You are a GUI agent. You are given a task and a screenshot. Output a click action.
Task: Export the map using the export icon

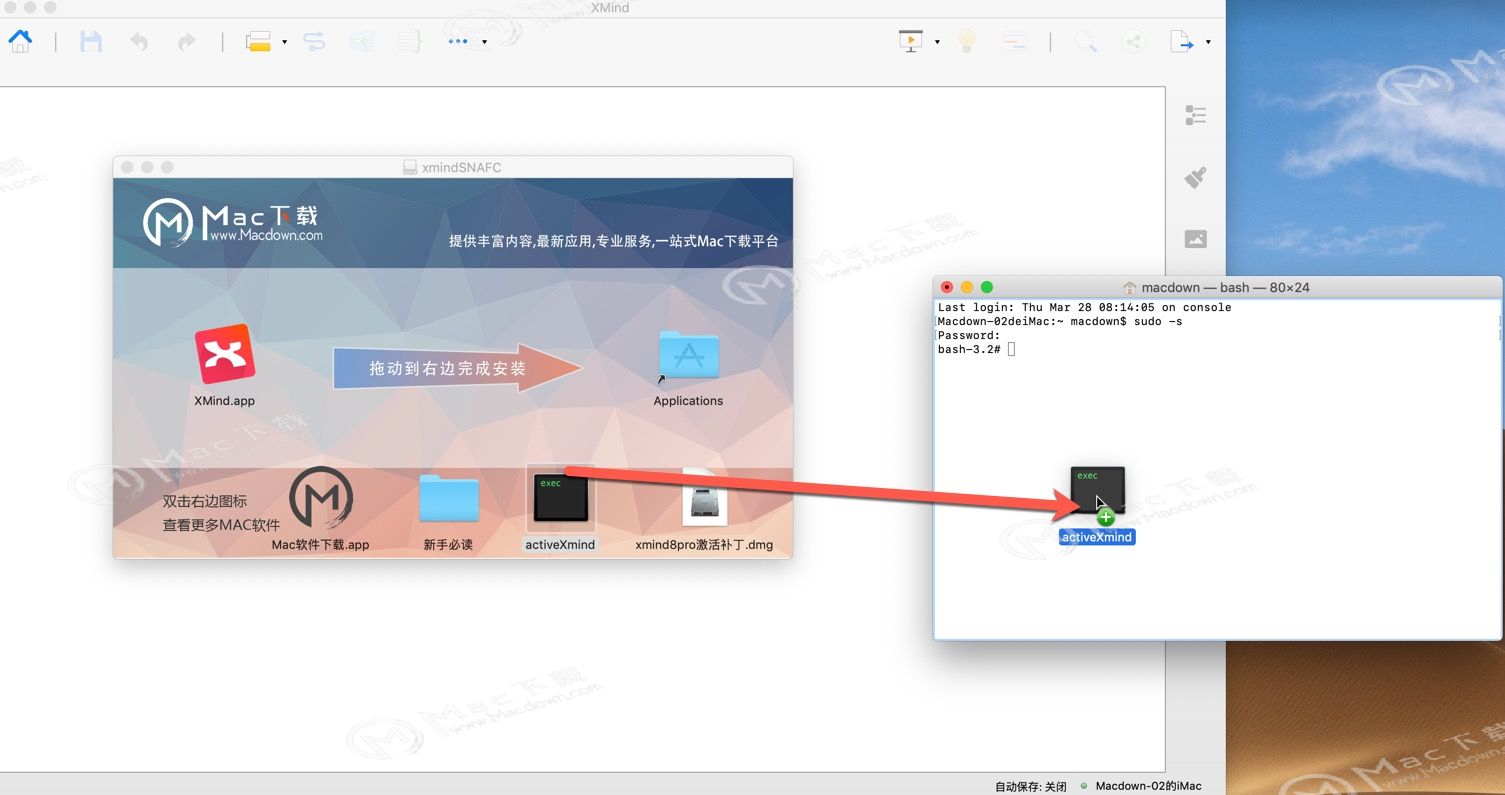pyautogui.click(x=1182, y=42)
